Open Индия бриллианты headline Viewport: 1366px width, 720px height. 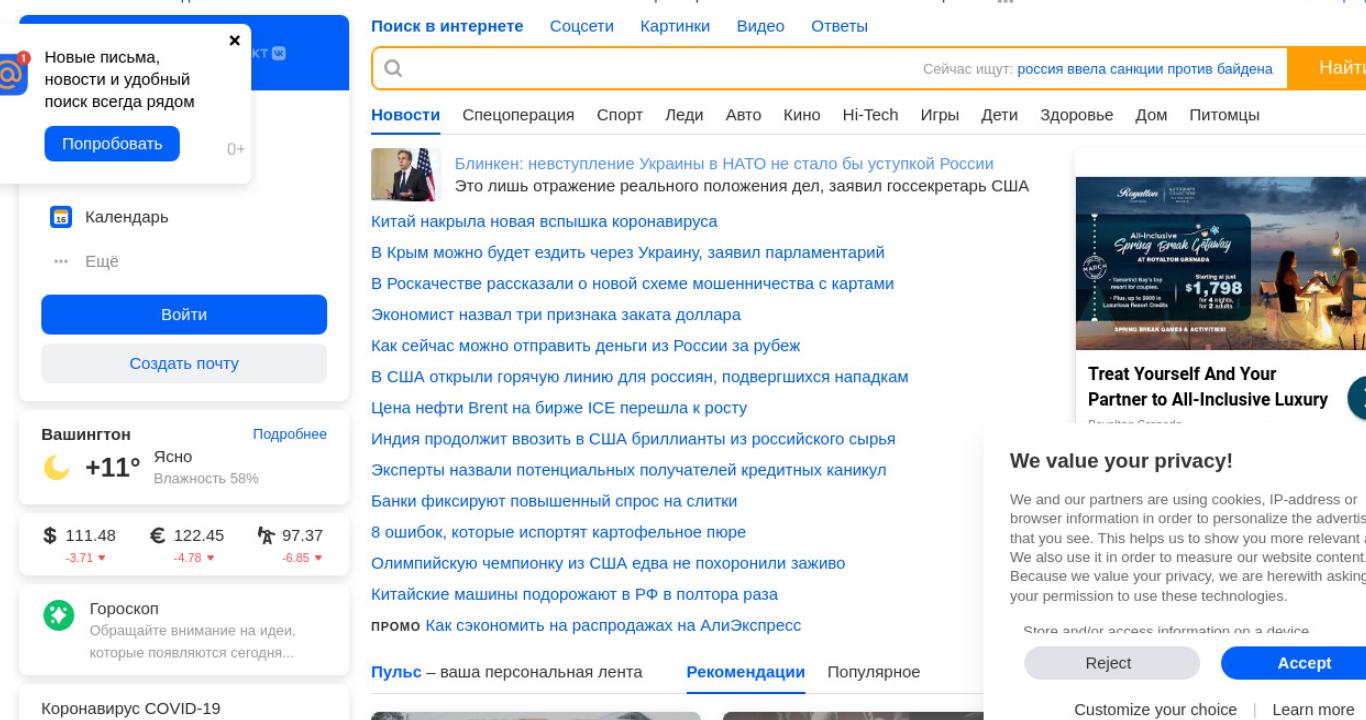click(633, 439)
